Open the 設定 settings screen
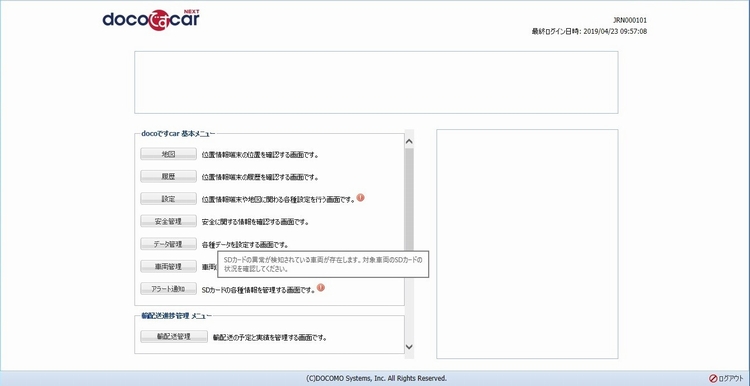750x386 pixels. pos(168,199)
